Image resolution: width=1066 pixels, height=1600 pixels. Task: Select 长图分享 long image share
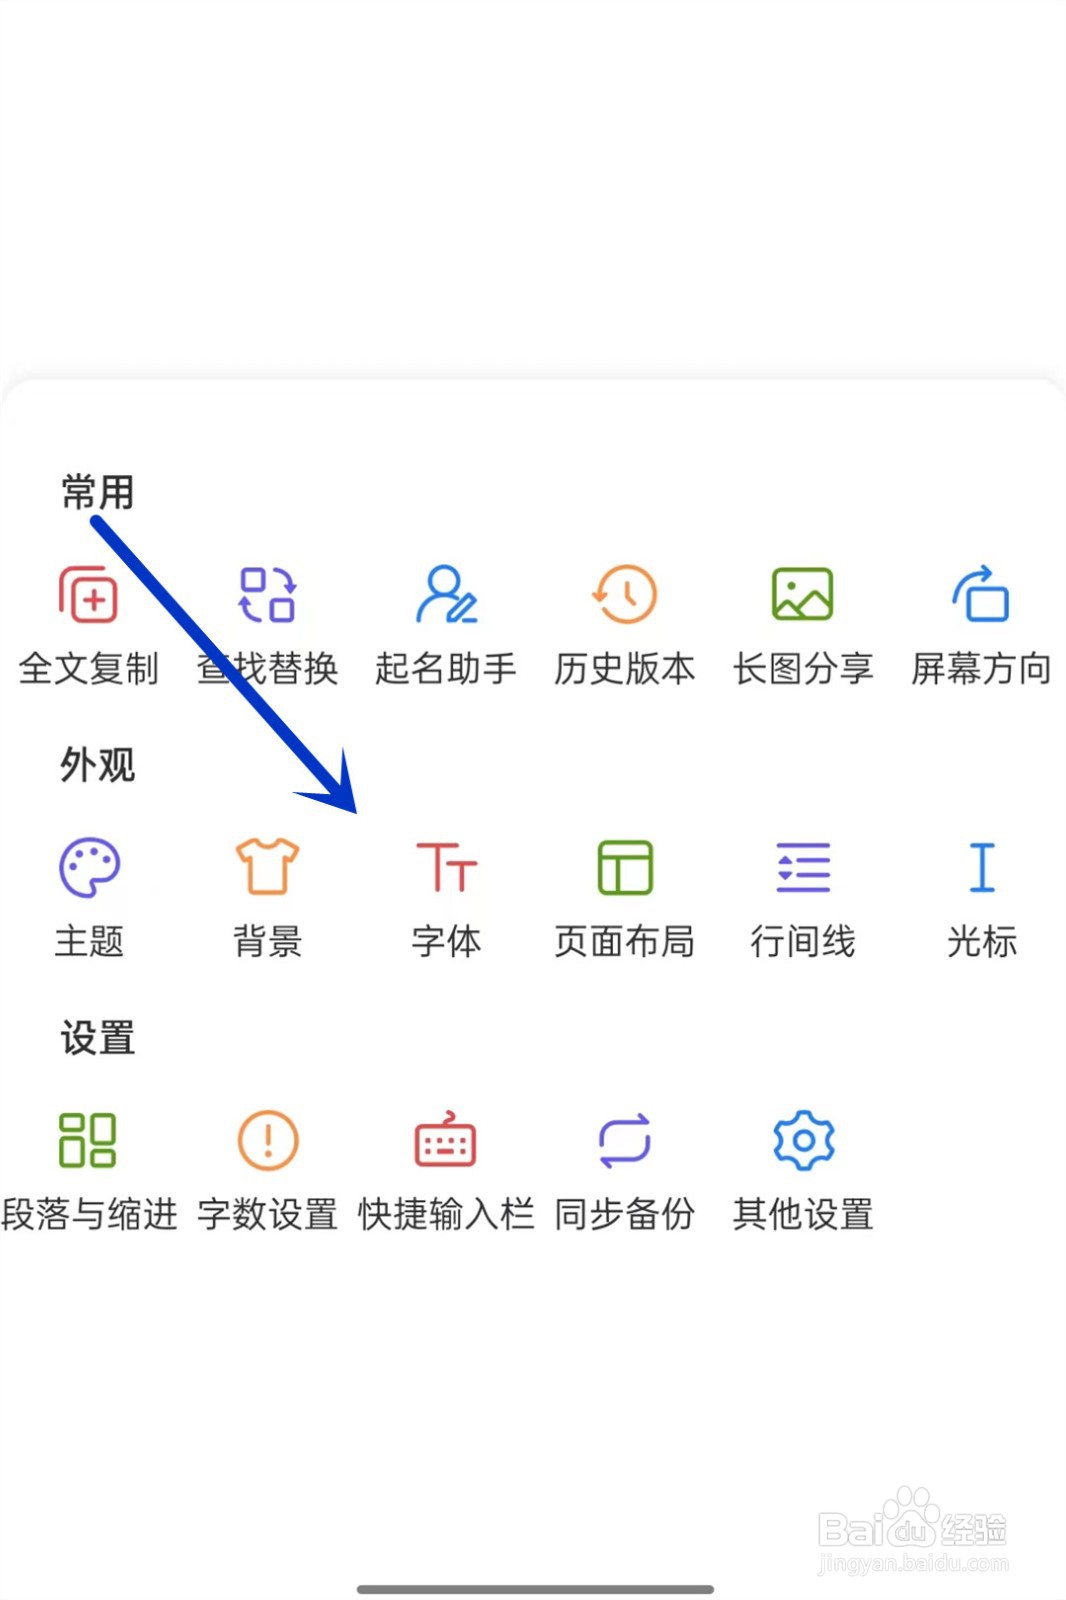(802, 596)
